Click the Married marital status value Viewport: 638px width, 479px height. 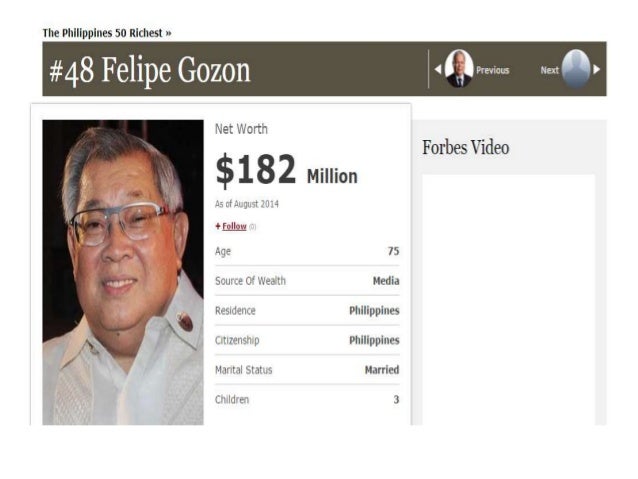(382, 370)
